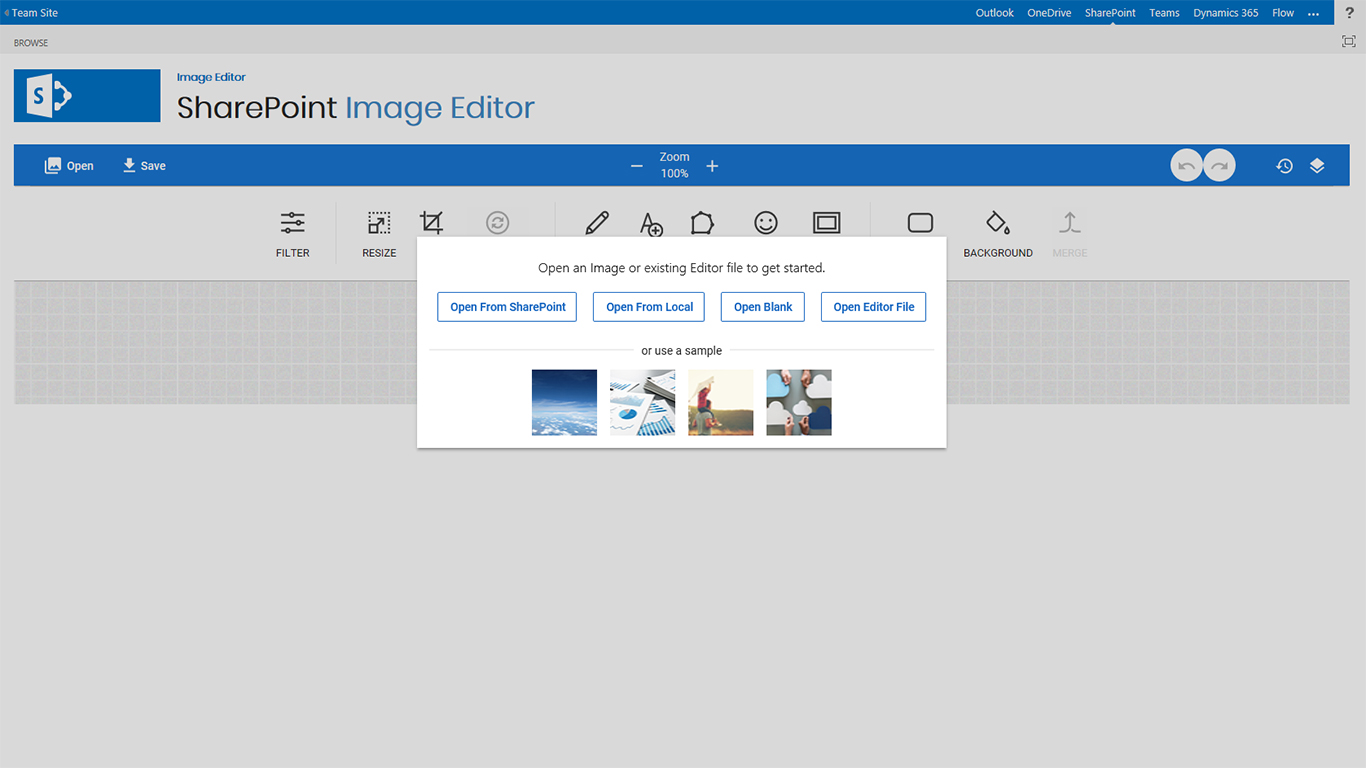Click the Zoom 100% label

(x=675, y=165)
